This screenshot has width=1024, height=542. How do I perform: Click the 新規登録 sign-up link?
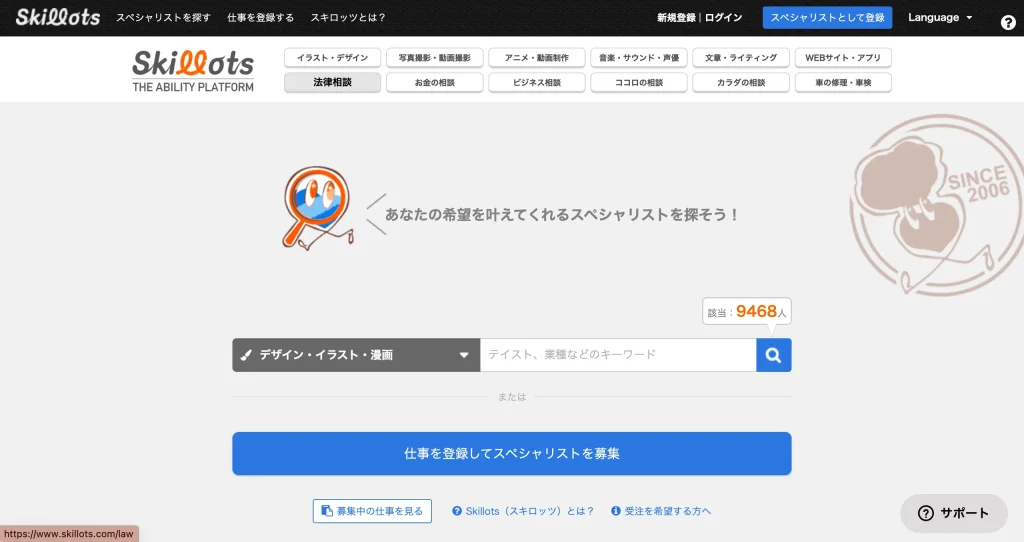point(676,18)
